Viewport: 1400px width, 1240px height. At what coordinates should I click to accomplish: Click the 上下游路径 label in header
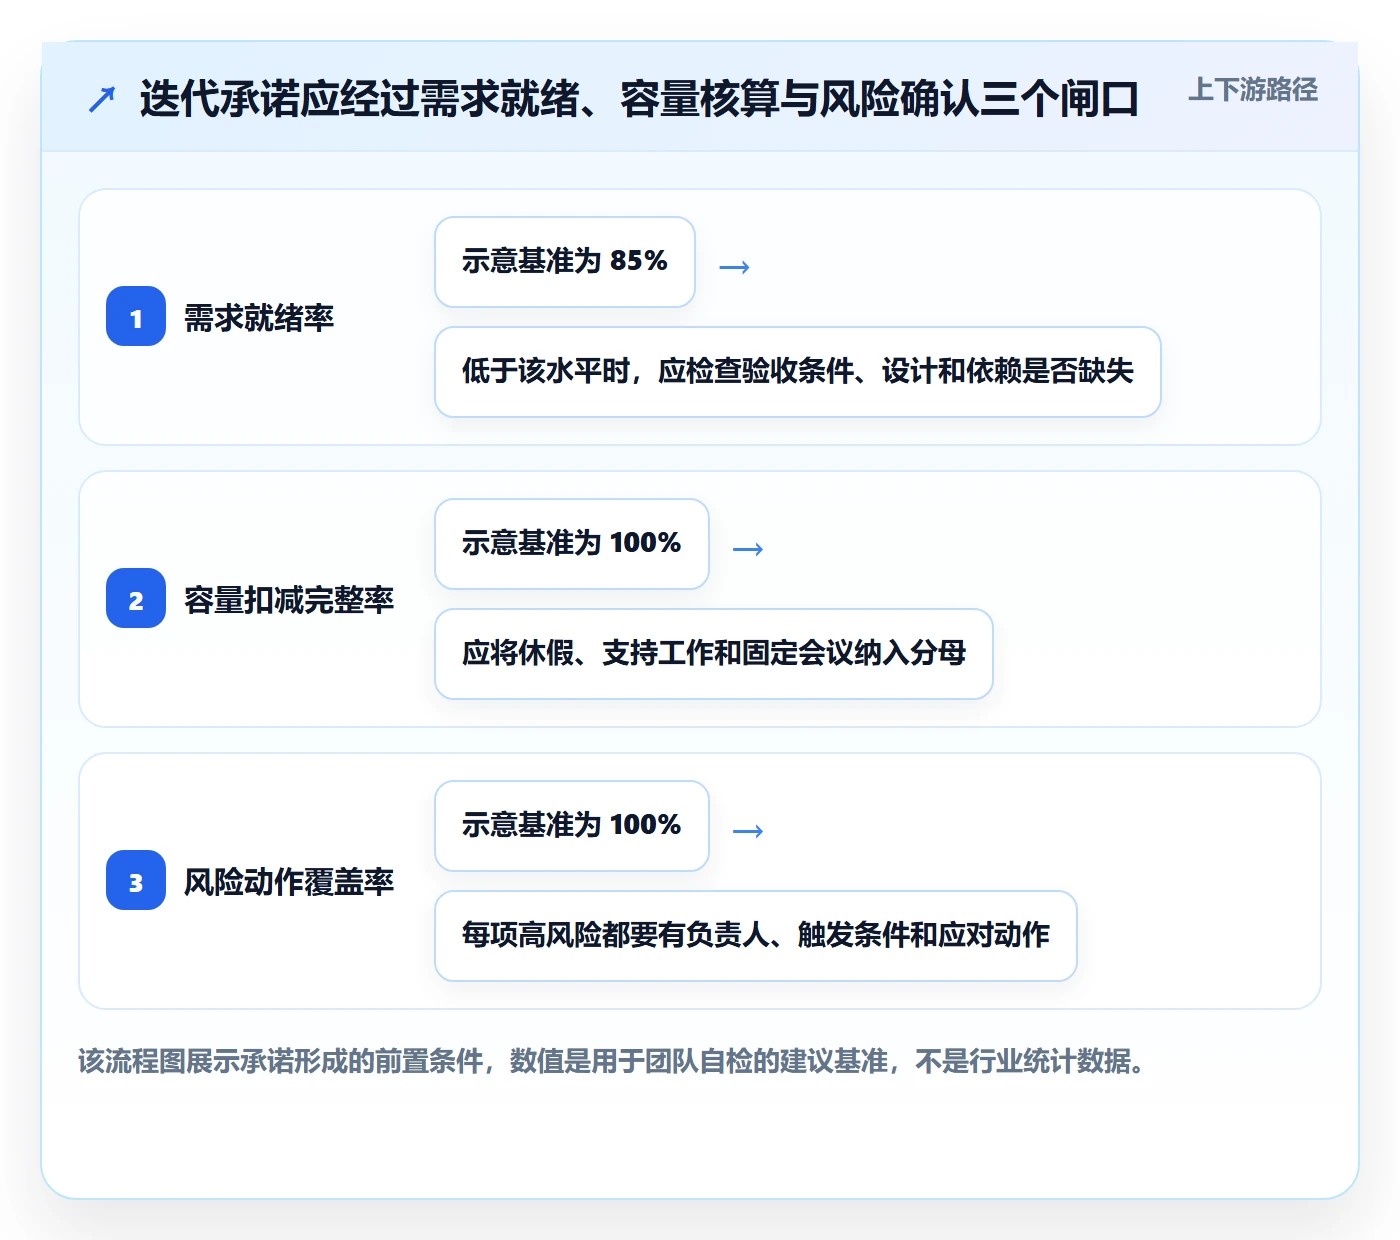[x=1252, y=90]
